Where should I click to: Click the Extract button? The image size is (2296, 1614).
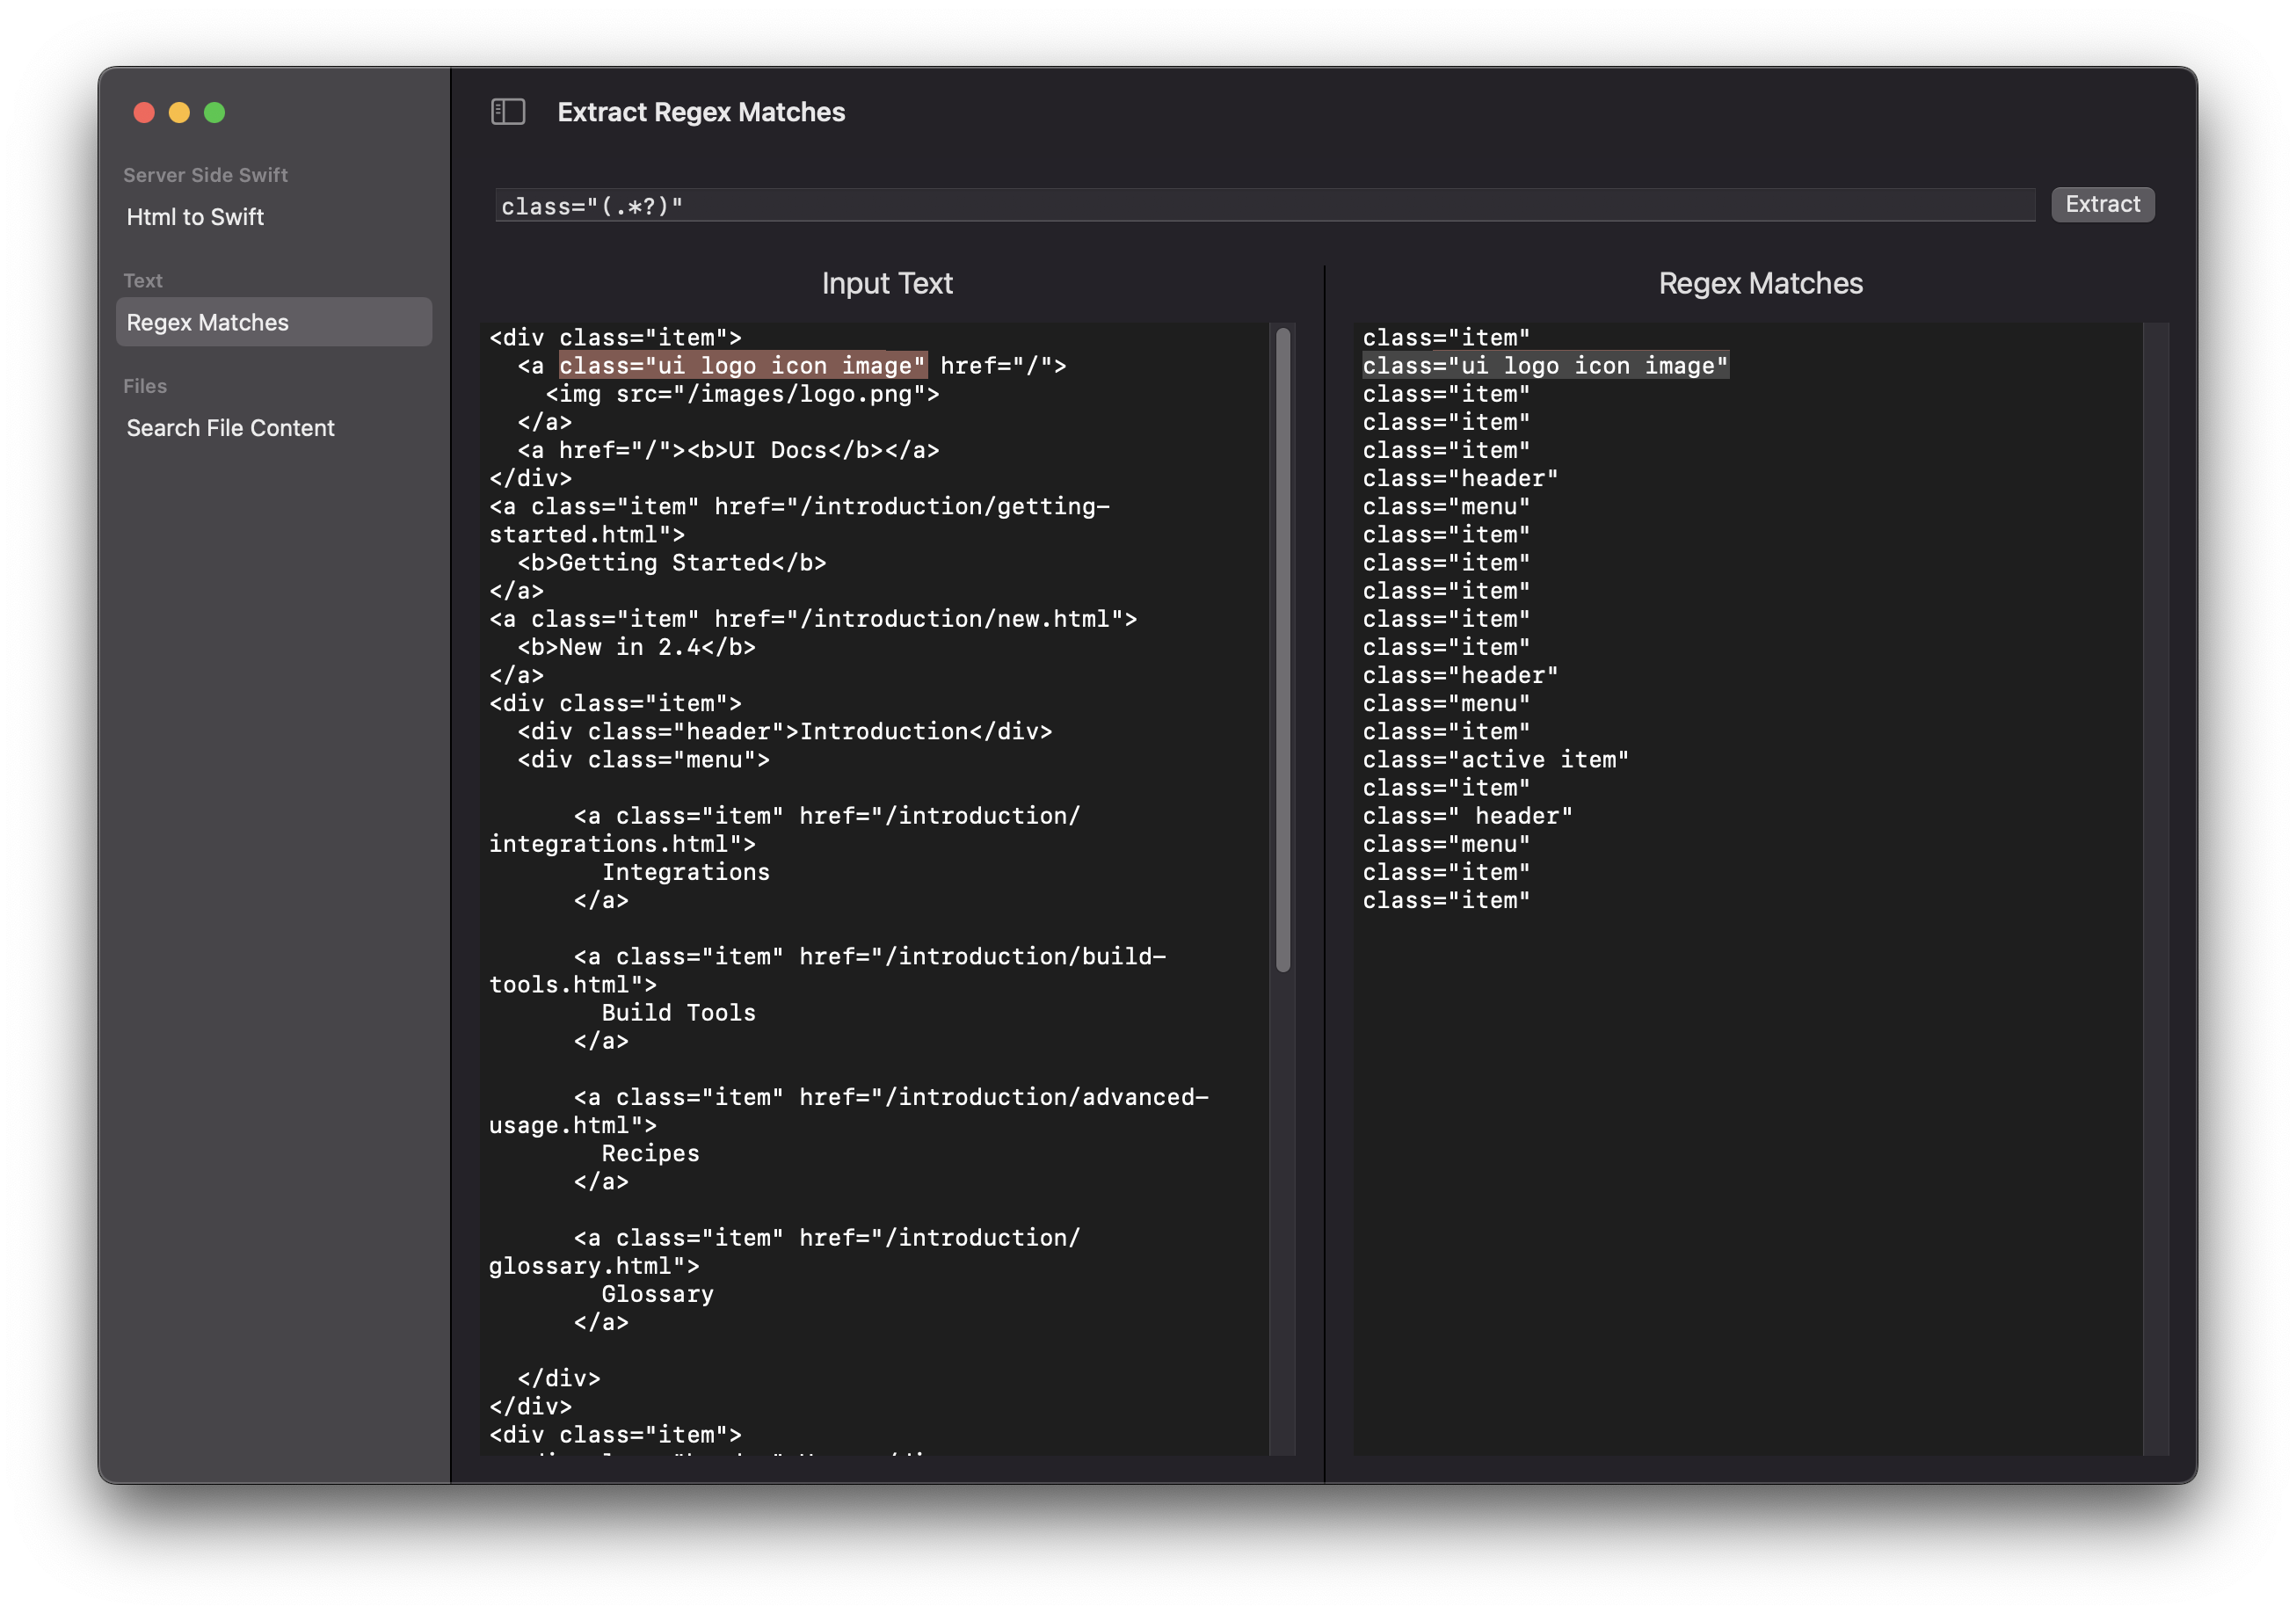point(2102,204)
